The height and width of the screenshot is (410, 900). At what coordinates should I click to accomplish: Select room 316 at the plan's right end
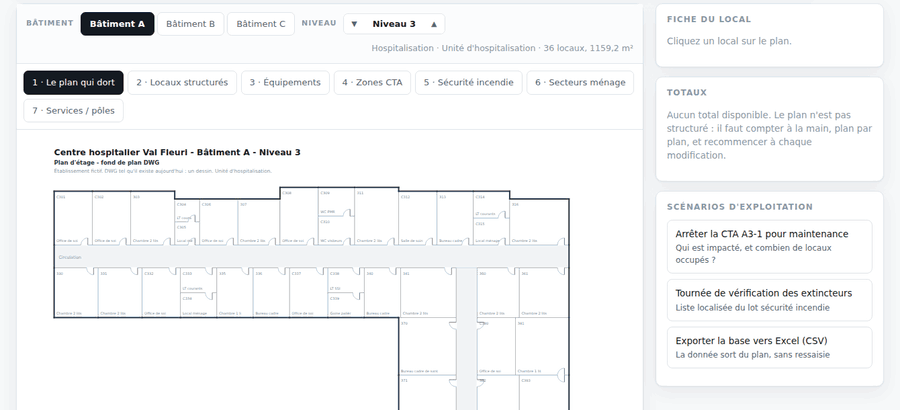tap(539, 222)
